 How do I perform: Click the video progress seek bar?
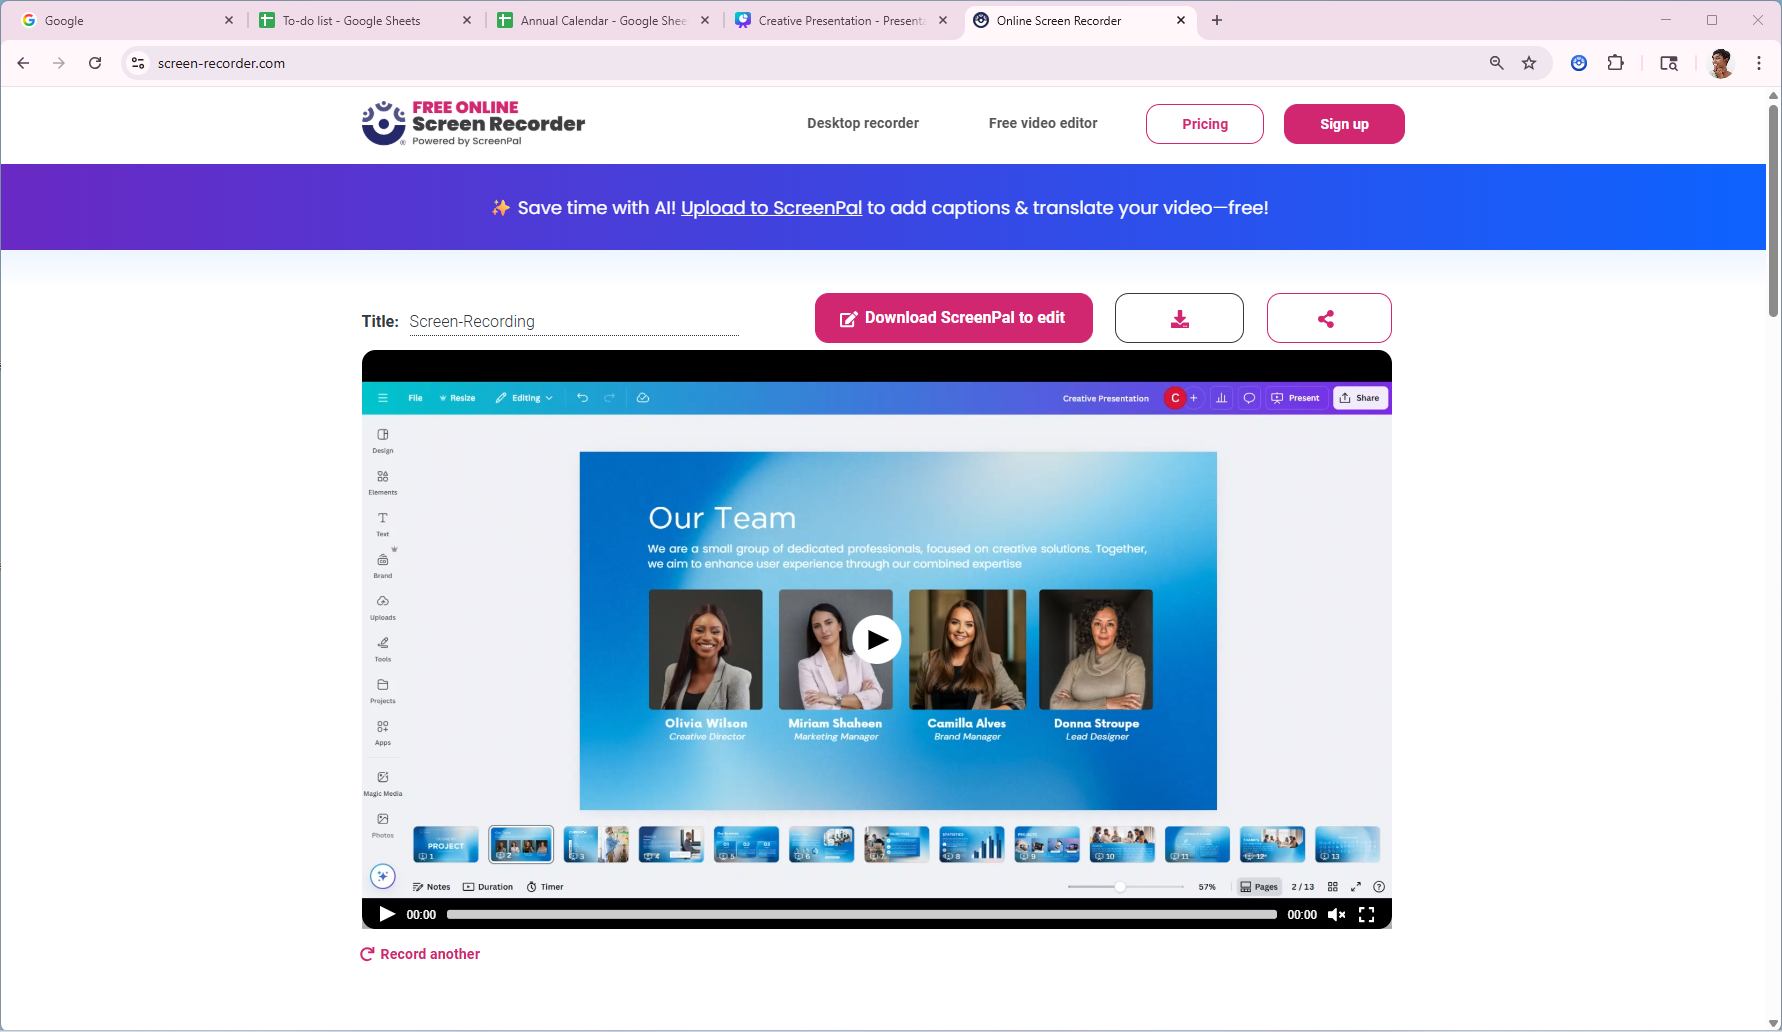click(x=861, y=914)
